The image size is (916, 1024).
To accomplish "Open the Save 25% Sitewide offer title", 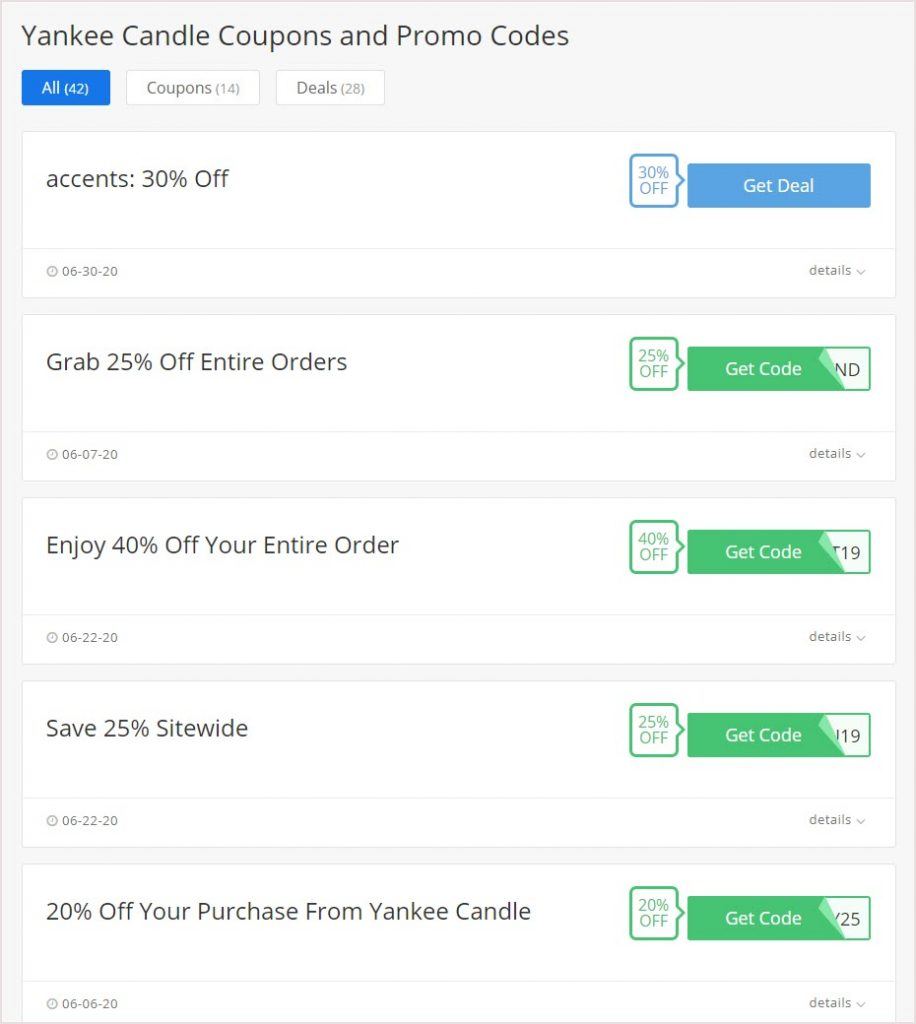I will (147, 728).
